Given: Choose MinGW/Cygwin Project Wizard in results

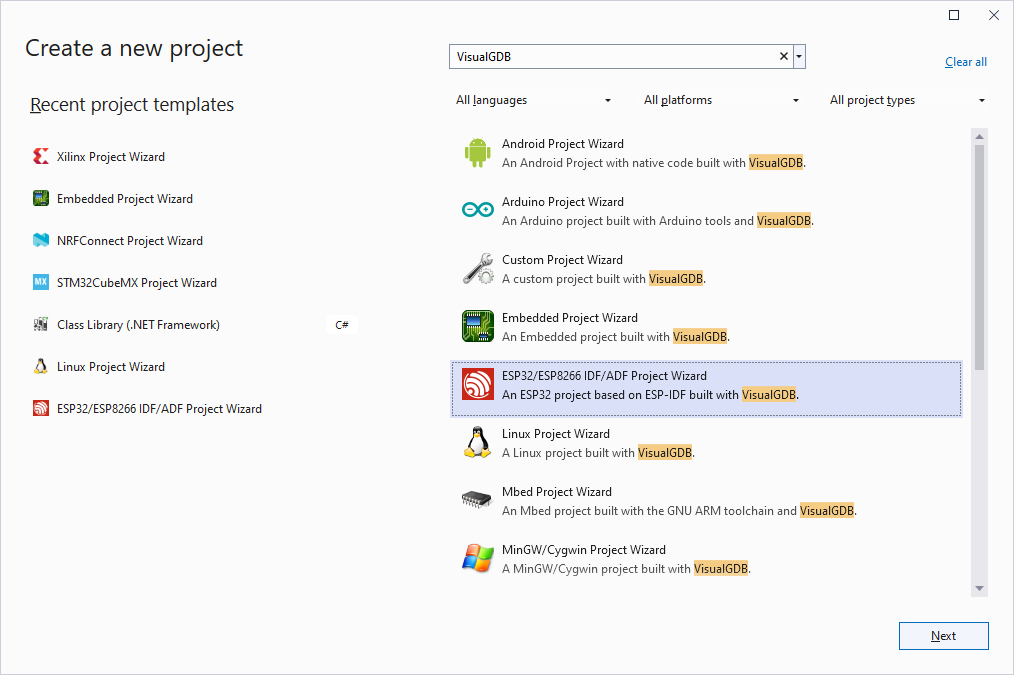Looking at the screenshot, I should point(706,559).
